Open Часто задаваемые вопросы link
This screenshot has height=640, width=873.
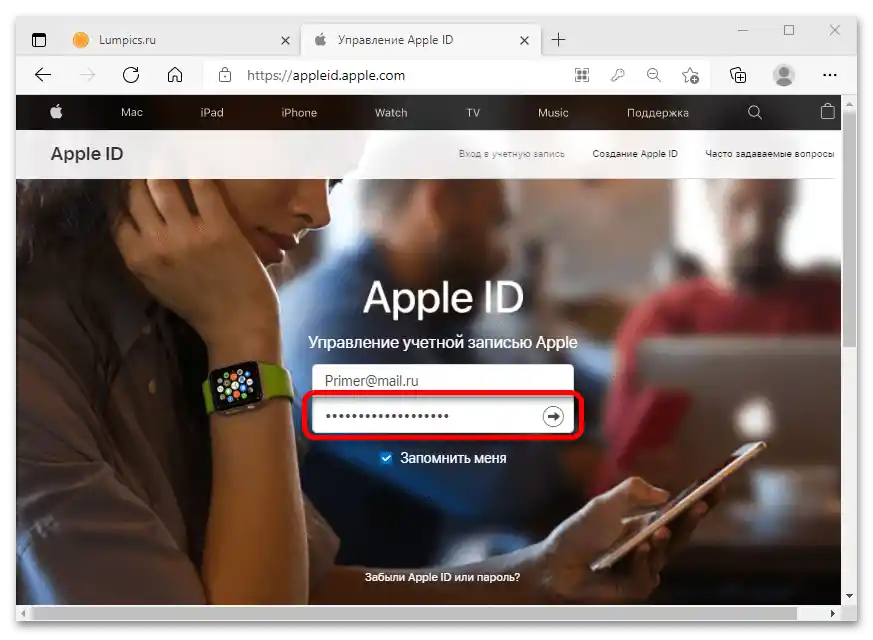click(x=769, y=154)
